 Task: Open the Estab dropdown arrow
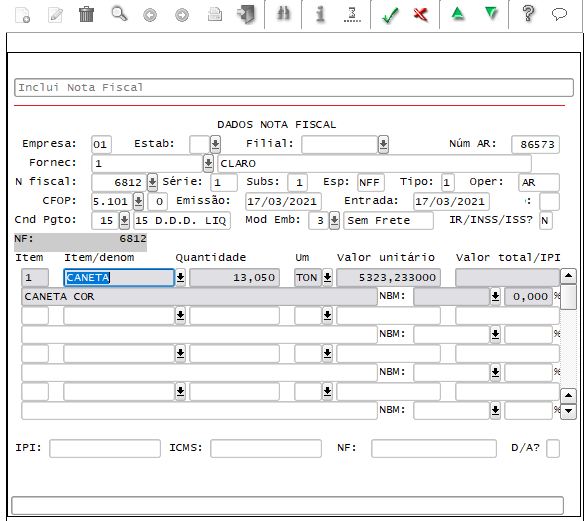(215, 144)
